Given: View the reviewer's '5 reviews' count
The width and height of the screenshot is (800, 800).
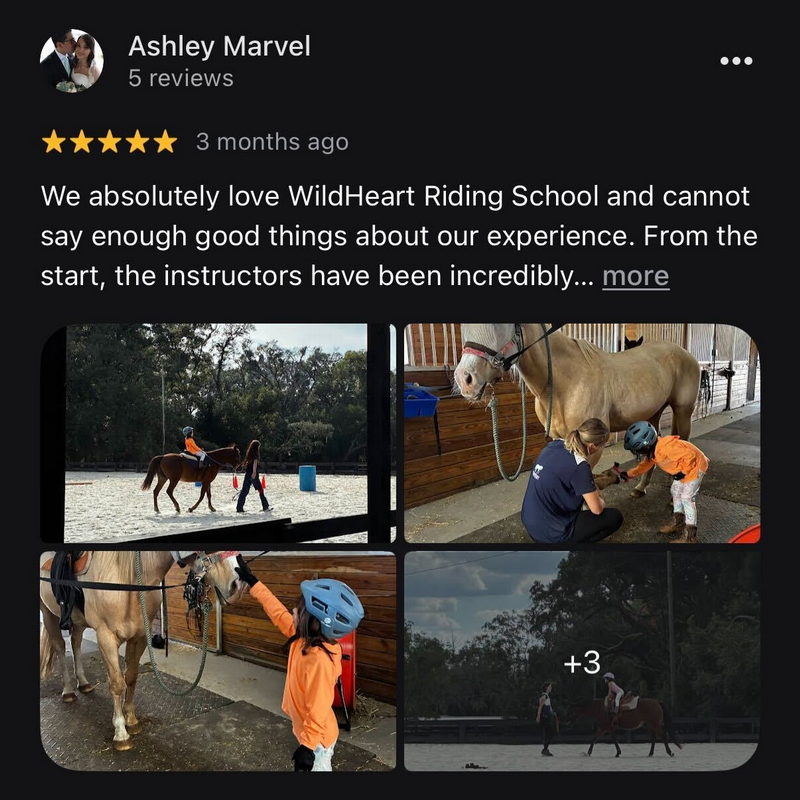Looking at the screenshot, I should [181, 79].
